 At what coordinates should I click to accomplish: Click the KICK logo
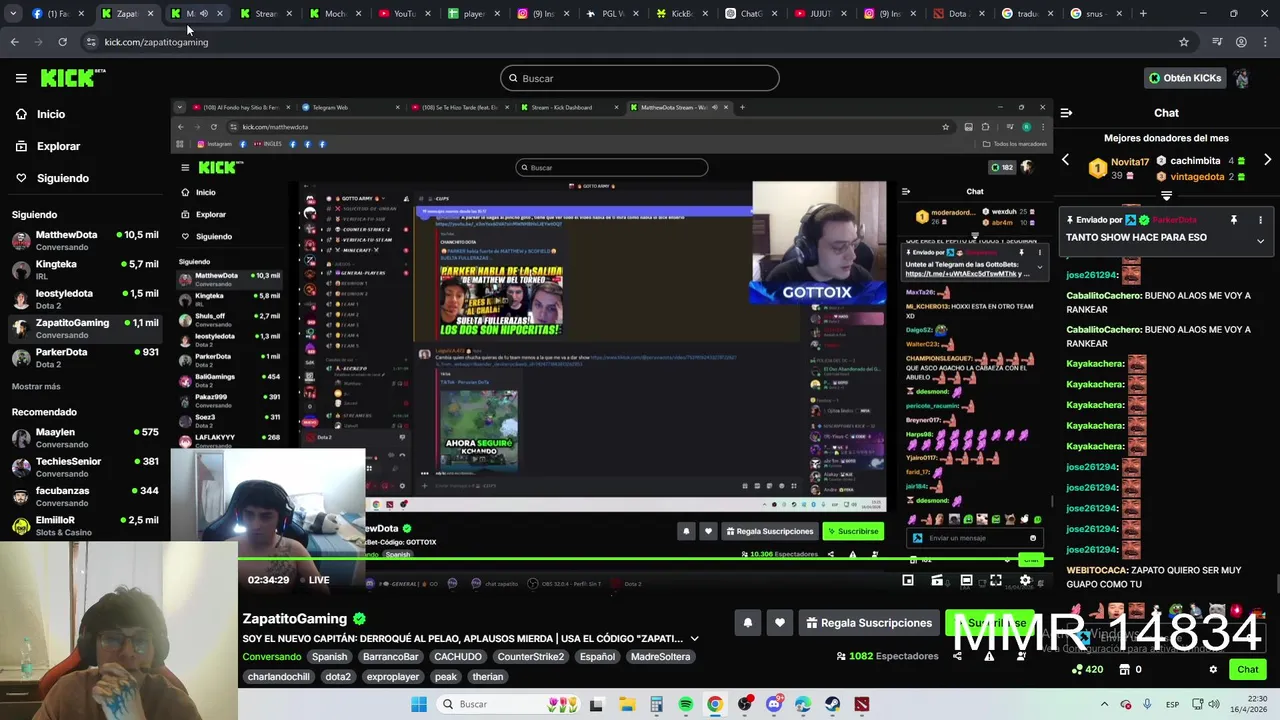[73, 78]
